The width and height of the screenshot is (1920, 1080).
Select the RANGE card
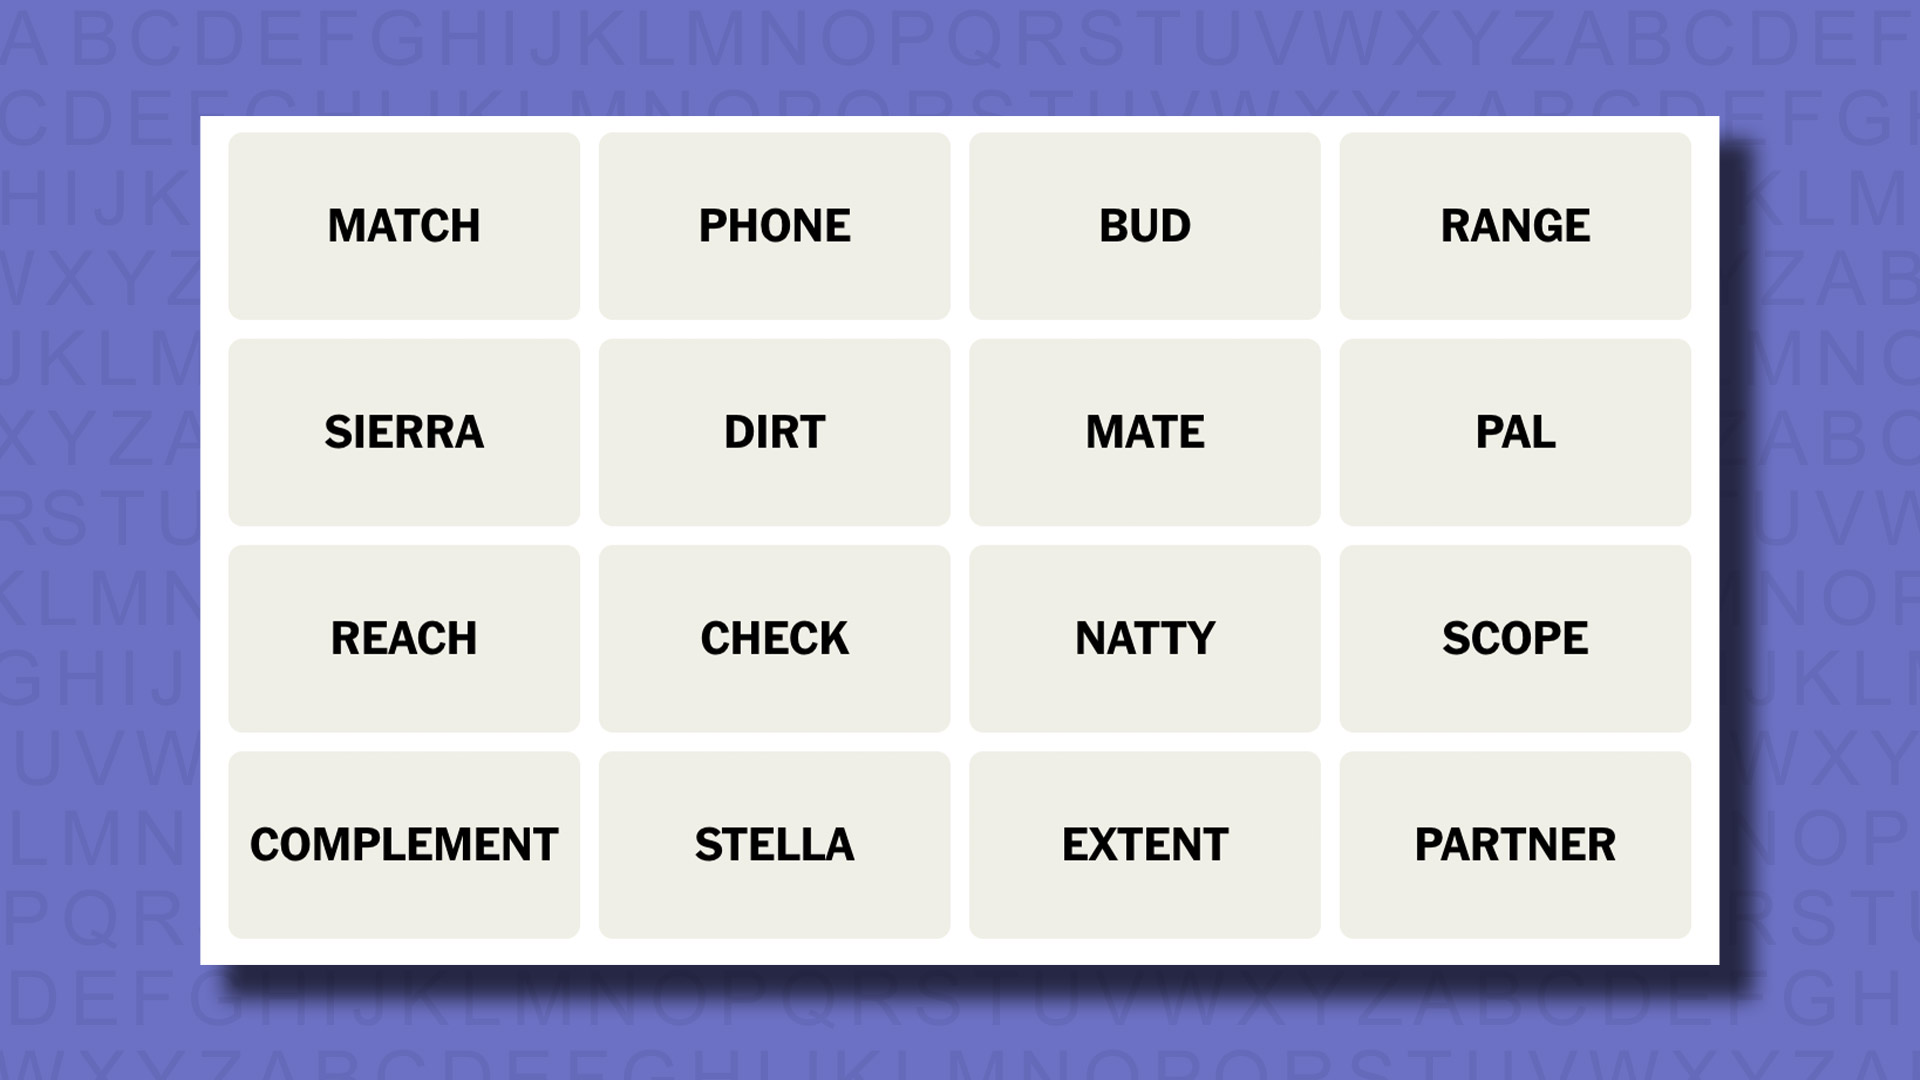(1515, 225)
